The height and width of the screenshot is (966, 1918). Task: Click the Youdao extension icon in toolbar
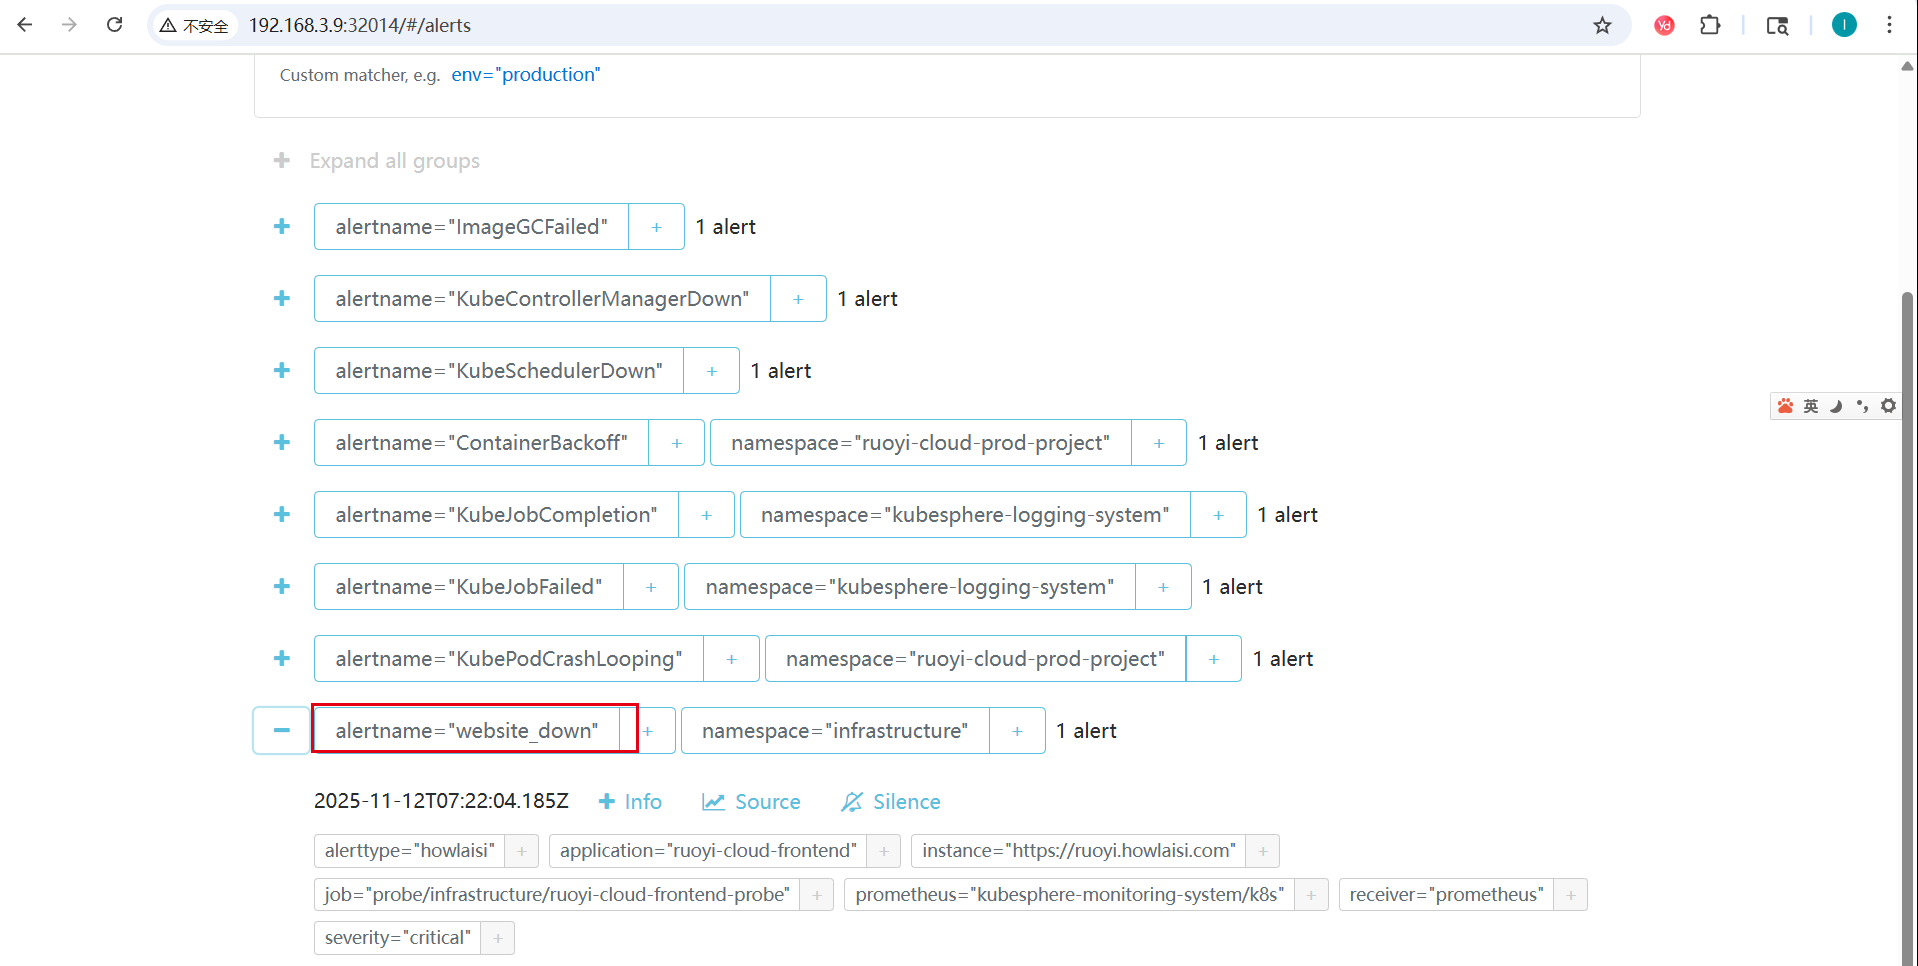1663,25
